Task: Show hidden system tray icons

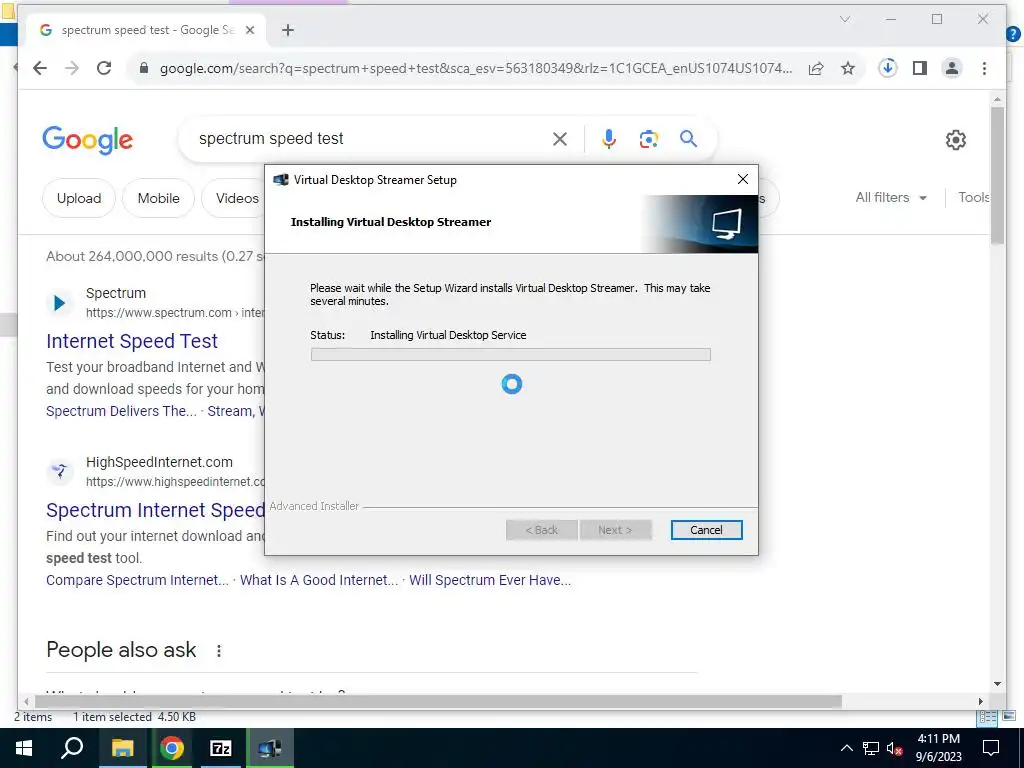Action: (x=846, y=748)
